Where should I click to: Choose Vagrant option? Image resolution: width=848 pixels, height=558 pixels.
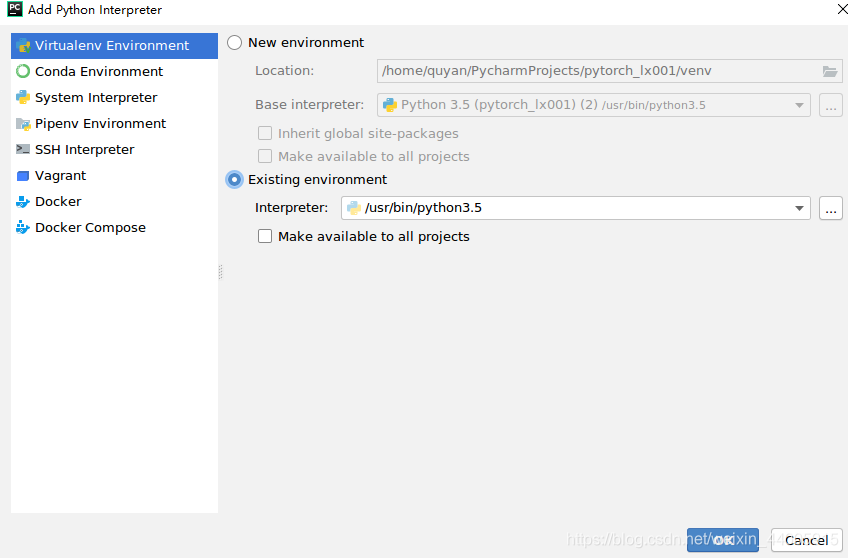pos(114,175)
